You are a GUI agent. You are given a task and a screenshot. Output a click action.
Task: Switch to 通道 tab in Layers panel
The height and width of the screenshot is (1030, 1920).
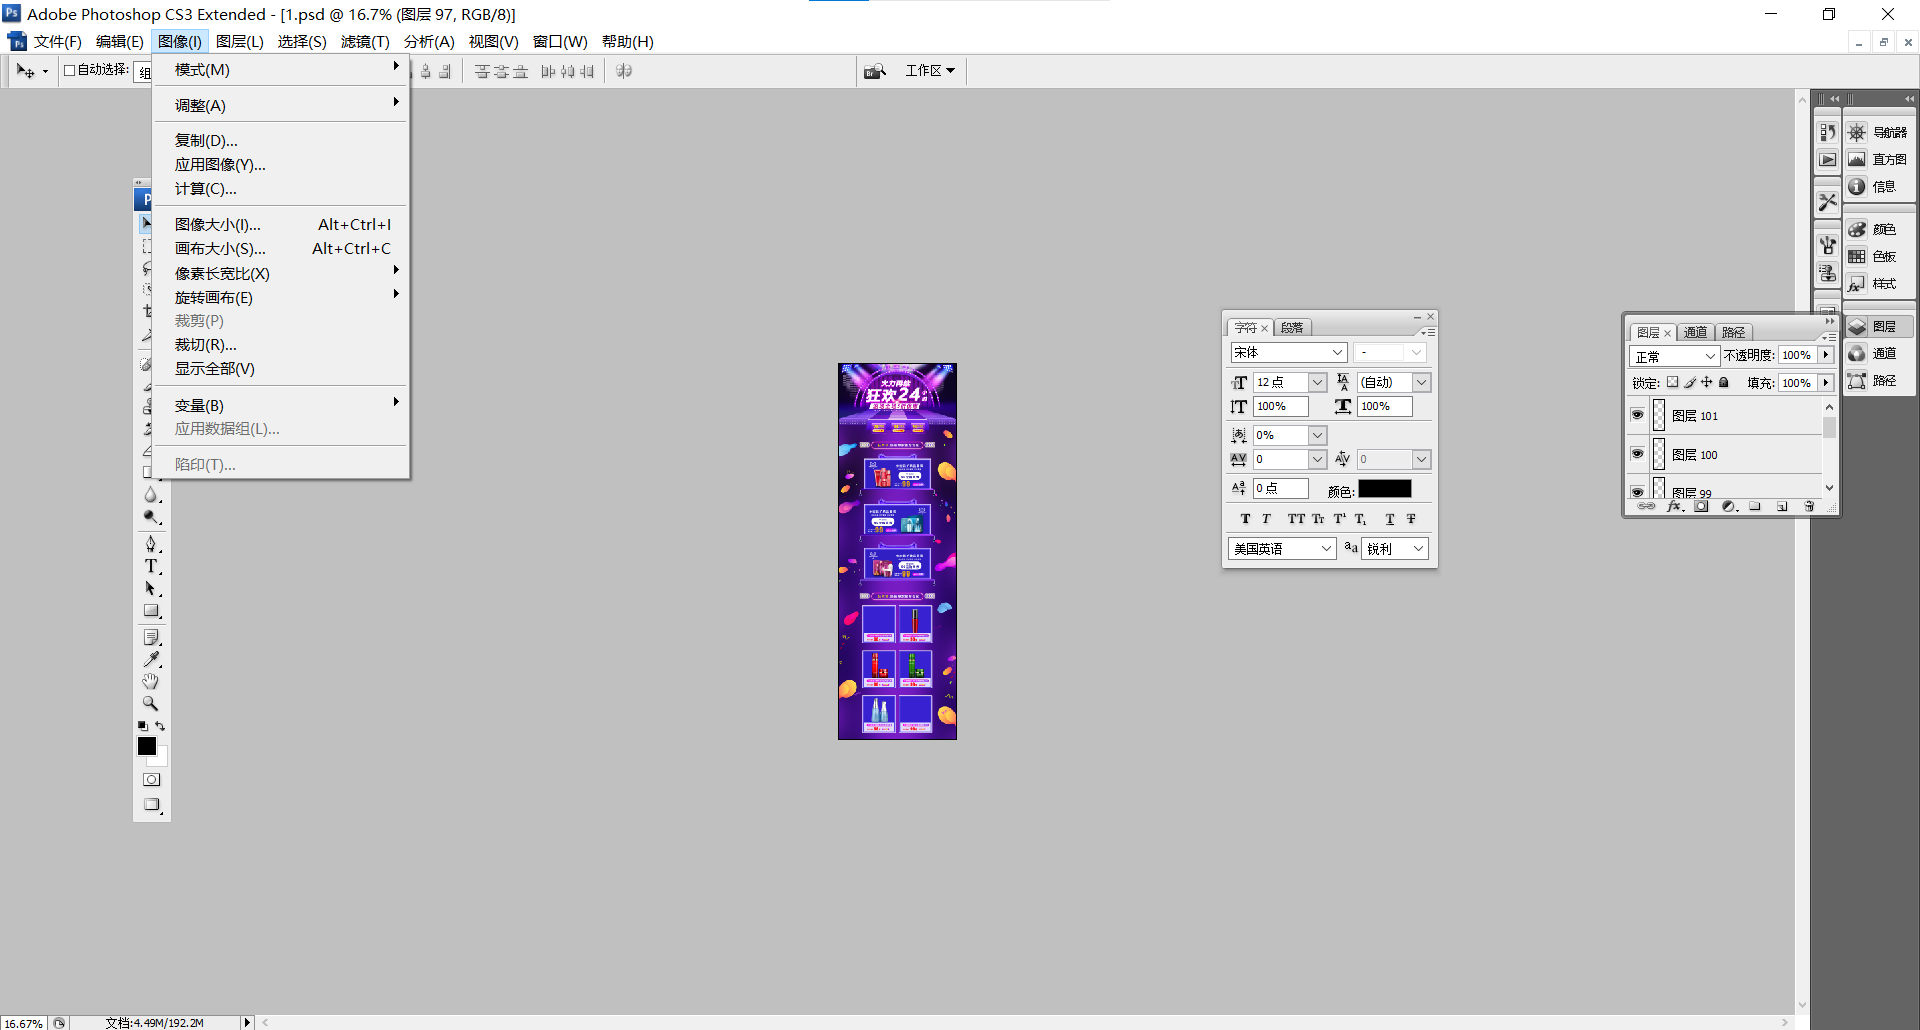point(1695,332)
